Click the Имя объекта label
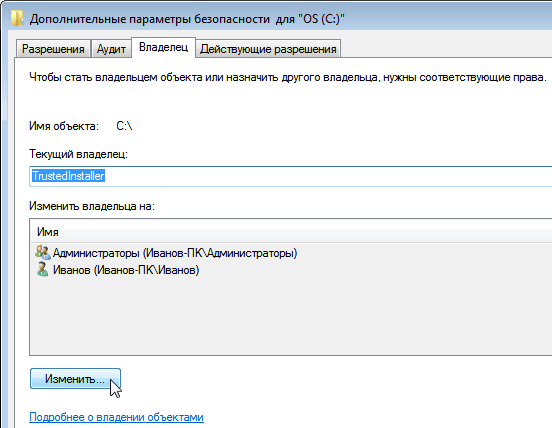The width and height of the screenshot is (552, 428). [x=64, y=126]
